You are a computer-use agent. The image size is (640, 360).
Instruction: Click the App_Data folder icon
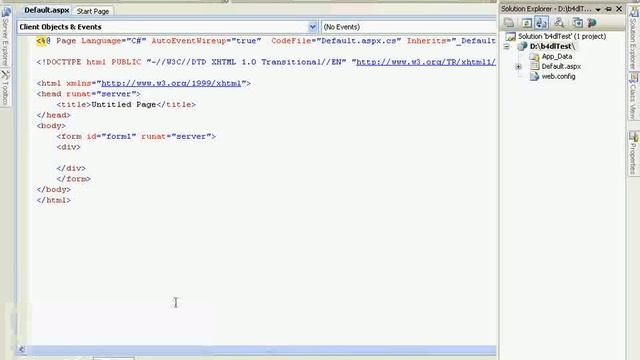point(534,56)
